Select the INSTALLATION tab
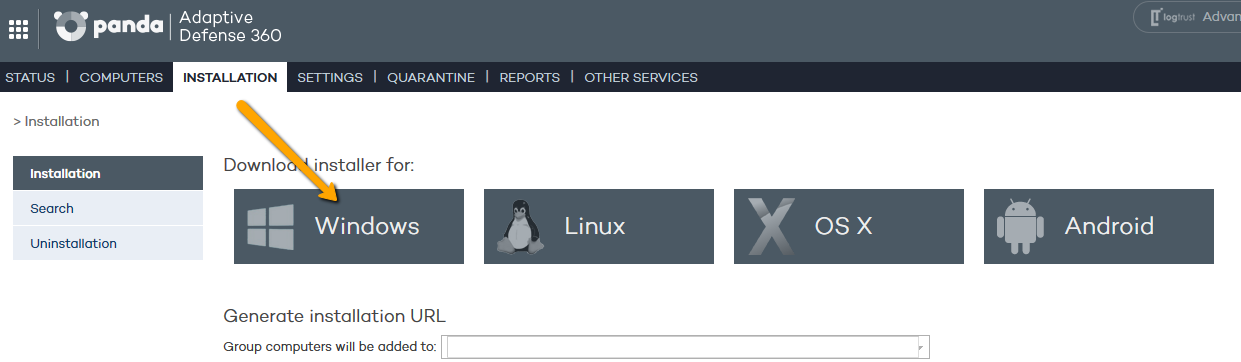The height and width of the screenshot is (362, 1241). click(x=230, y=77)
